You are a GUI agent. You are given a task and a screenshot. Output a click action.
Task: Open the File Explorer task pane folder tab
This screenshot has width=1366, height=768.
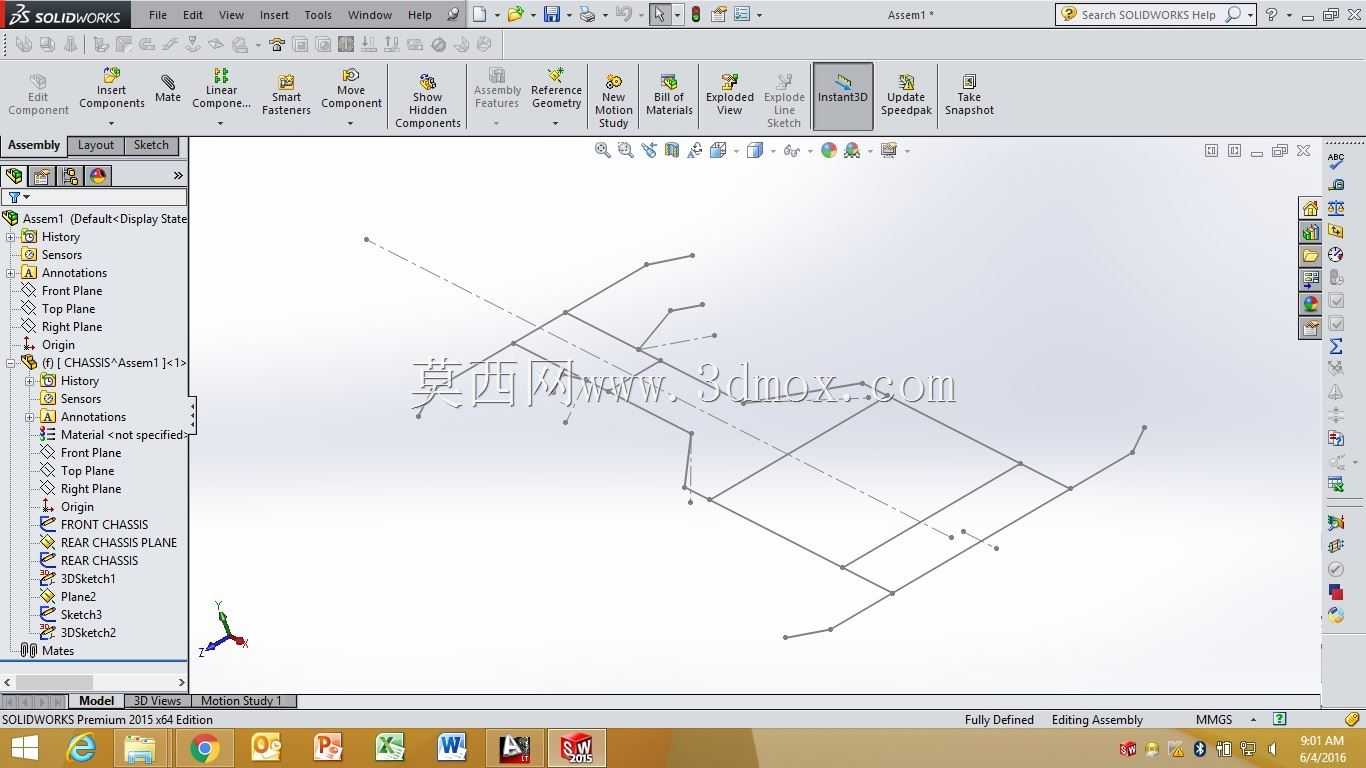point(1310,256)
